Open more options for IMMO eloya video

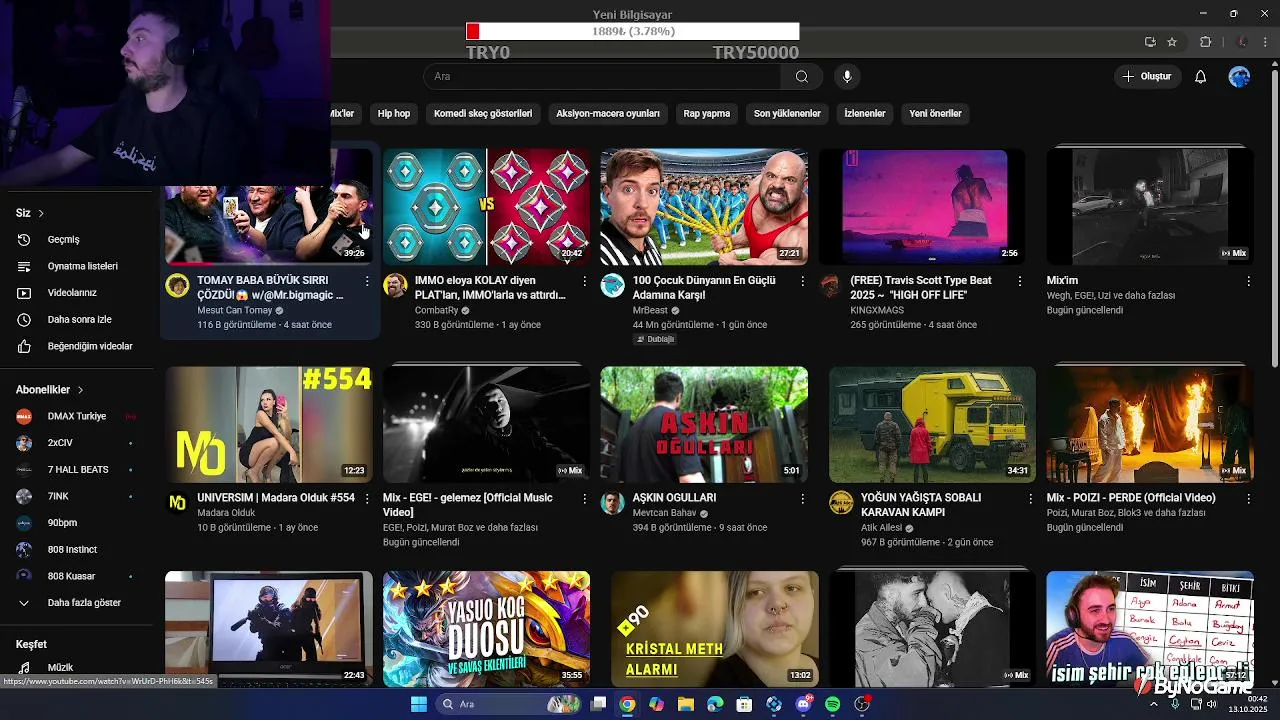585,281
